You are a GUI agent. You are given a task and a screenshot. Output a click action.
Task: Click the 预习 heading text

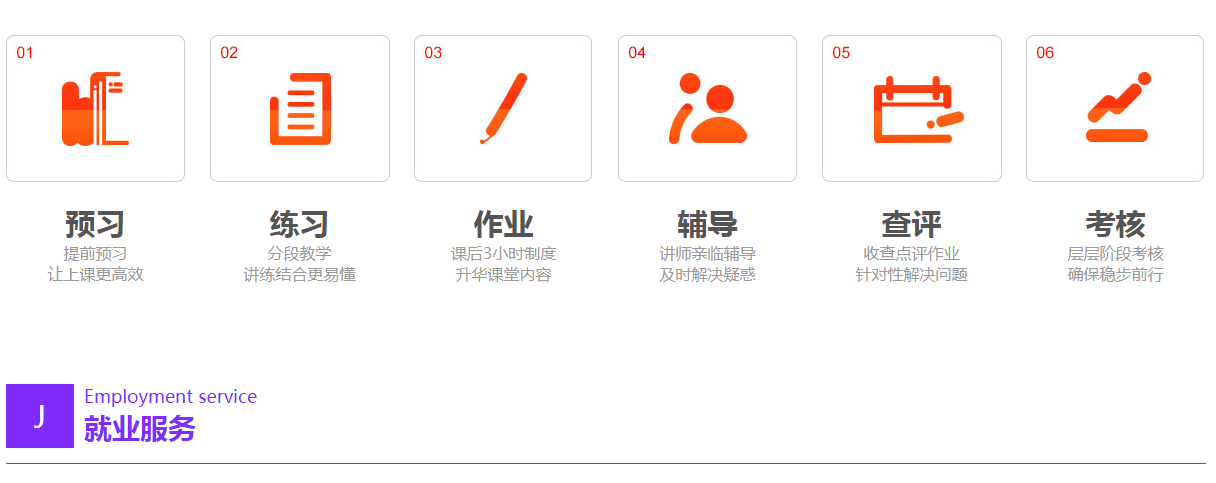tap(95, 224)
